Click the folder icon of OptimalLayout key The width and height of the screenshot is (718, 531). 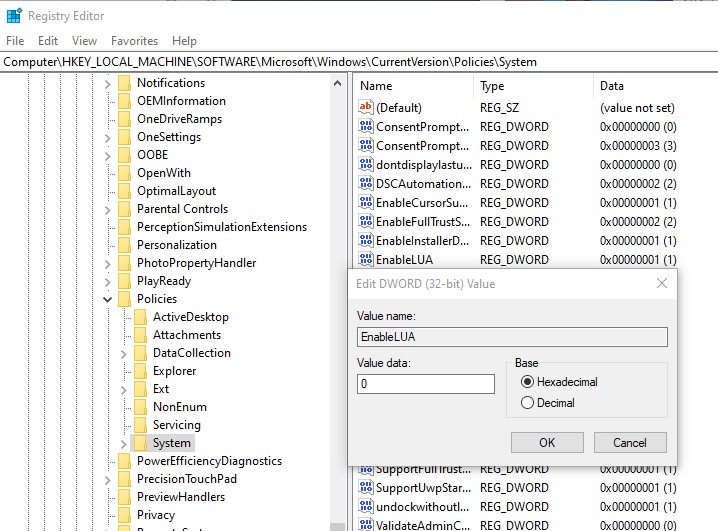click(124, 191)
